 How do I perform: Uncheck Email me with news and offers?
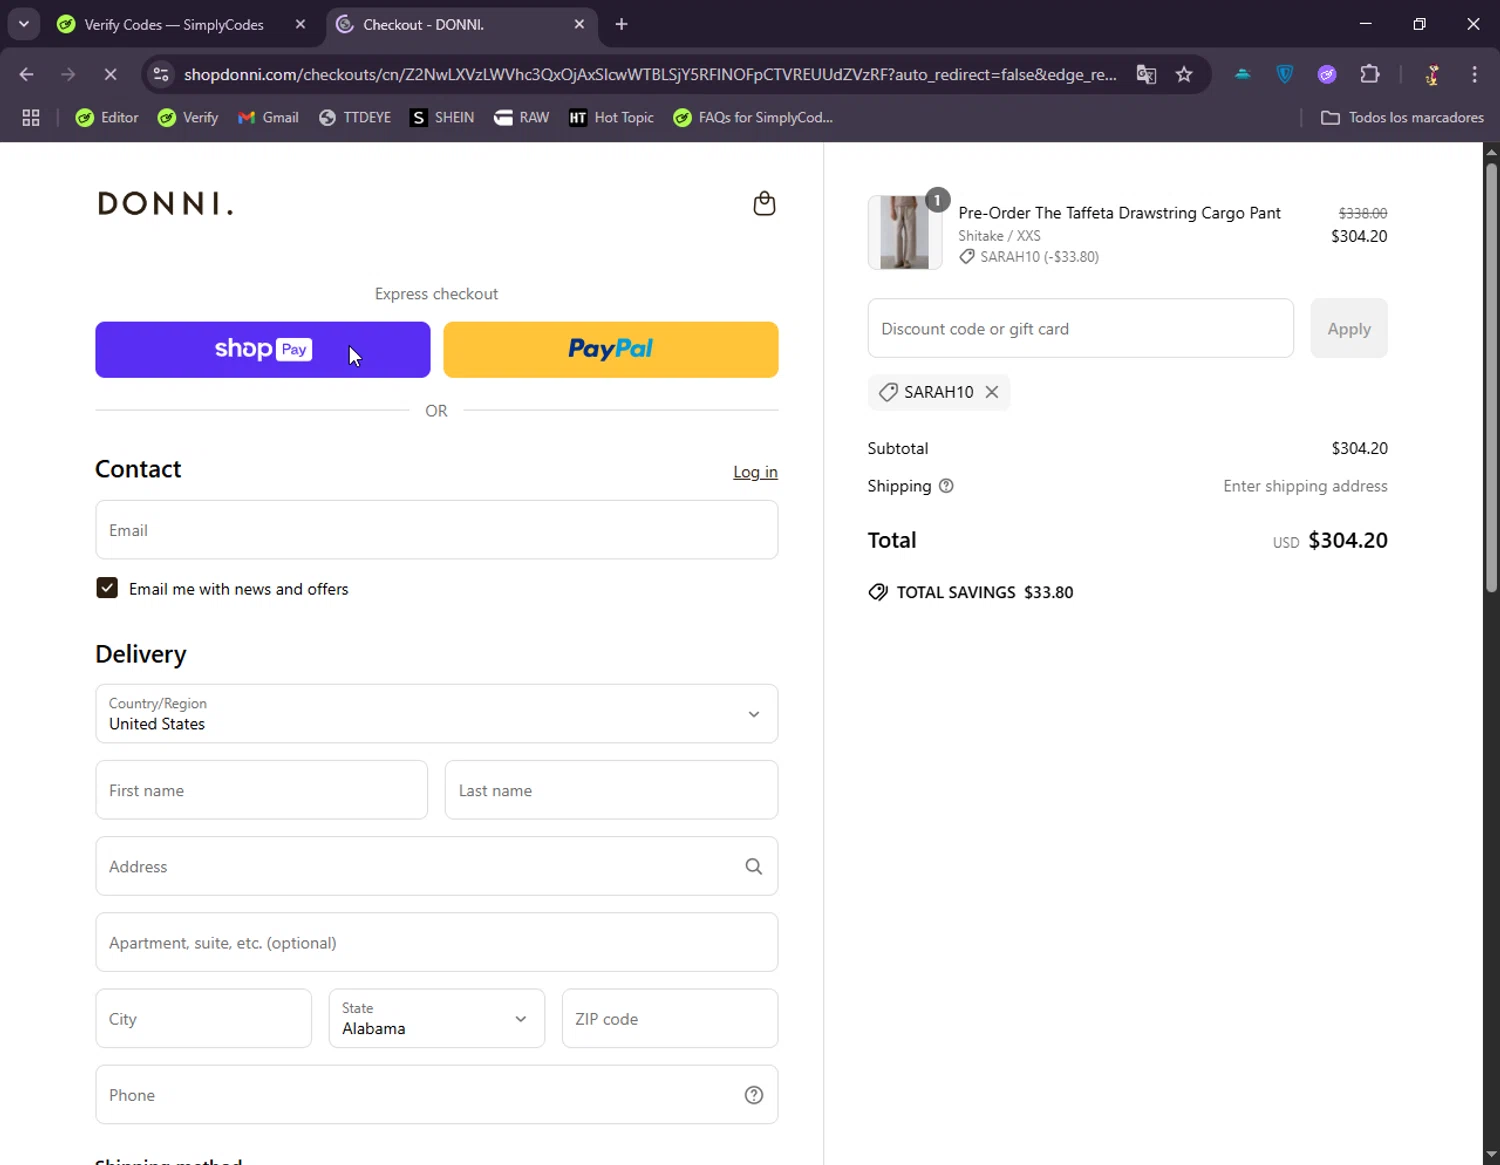(107, 588)
